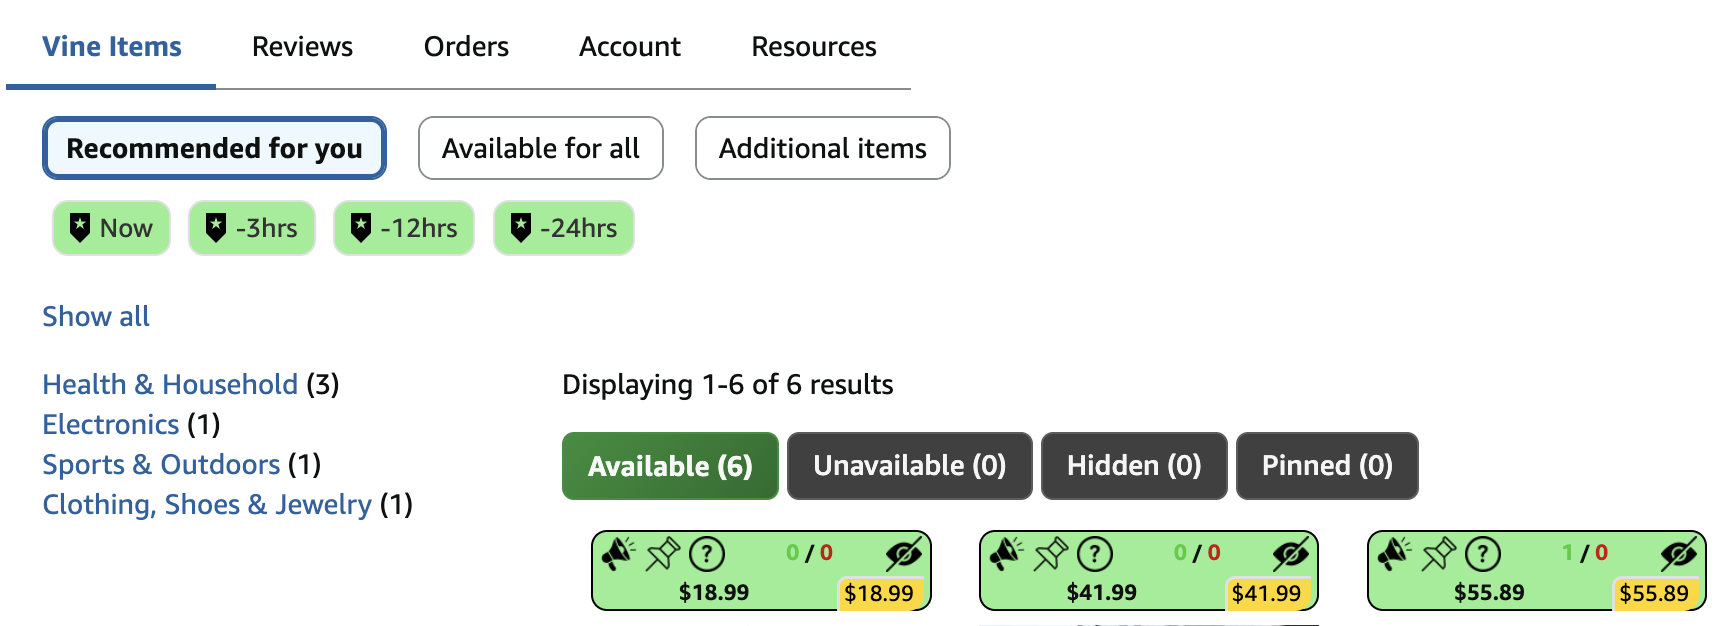1728x626 pixels.
Task: Click megaphone icon on the $55.89 item
Action: (1393, 553)
